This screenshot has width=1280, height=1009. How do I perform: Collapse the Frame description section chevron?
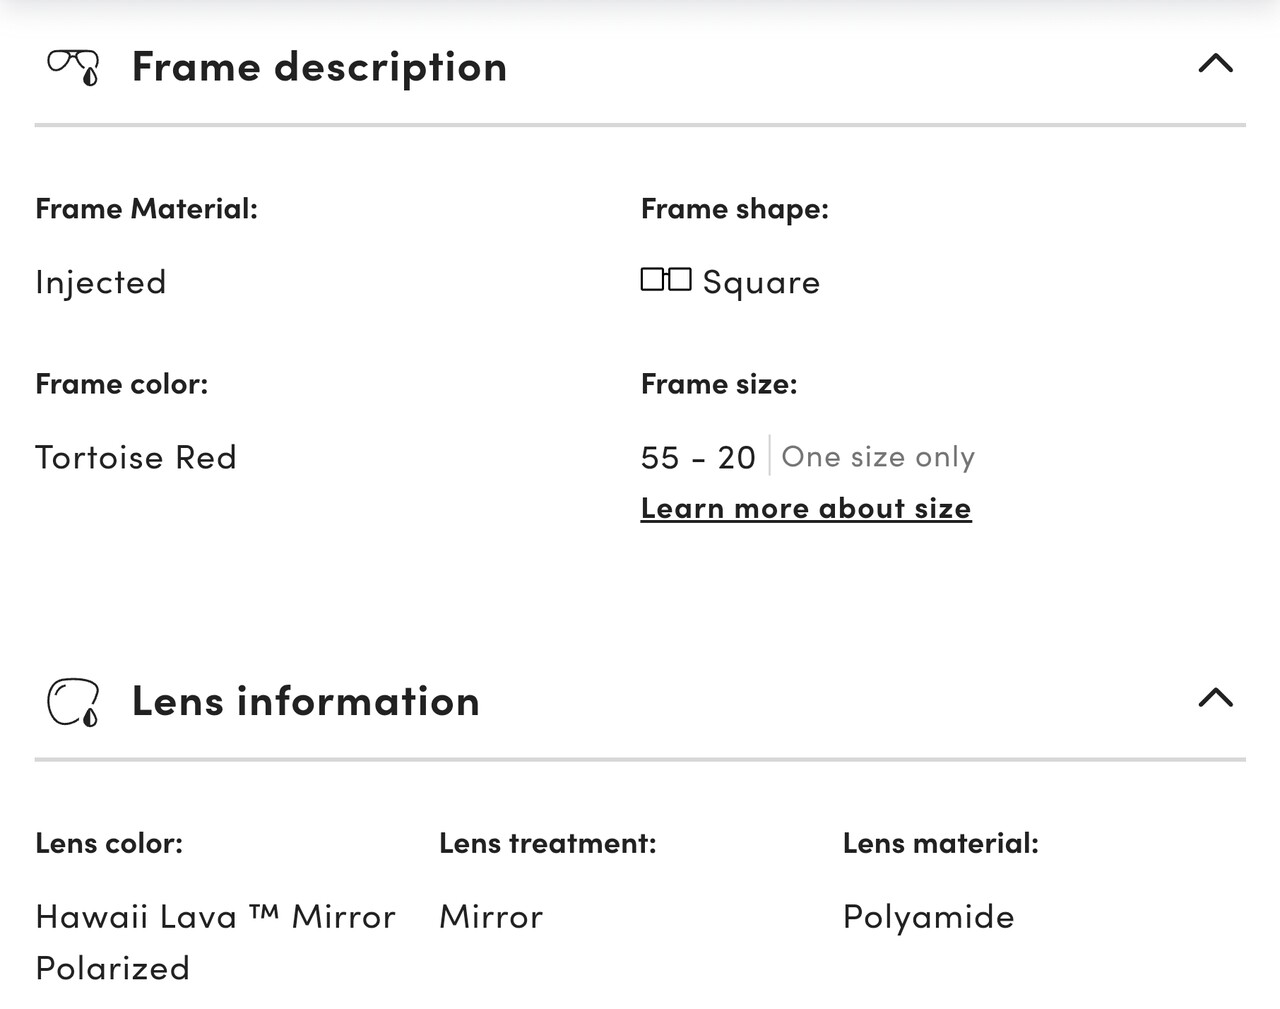pos(1215,63)
